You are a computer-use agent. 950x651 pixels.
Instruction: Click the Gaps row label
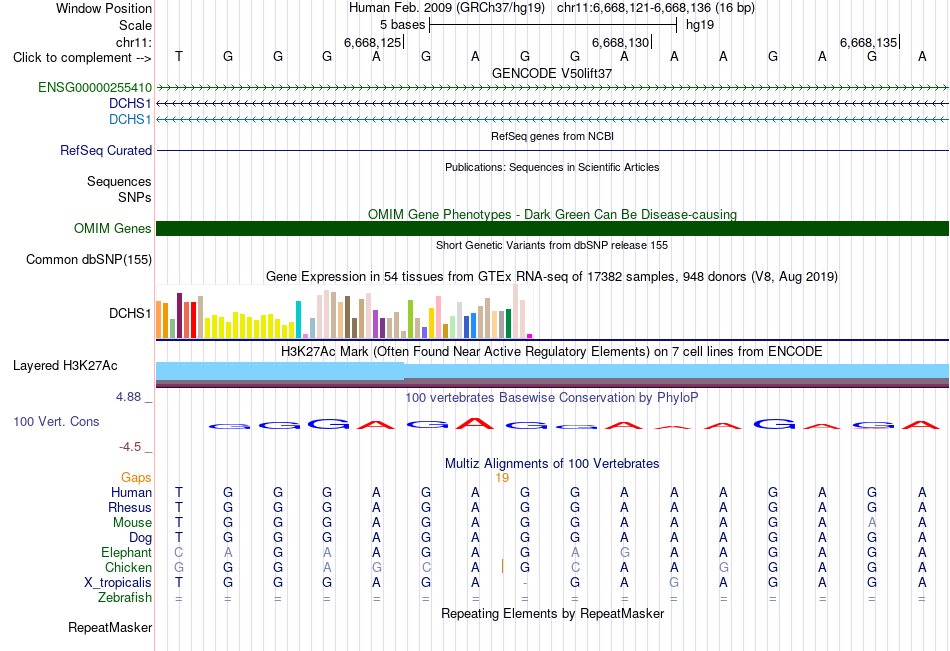pyautogui.click(x=136, y=478)
